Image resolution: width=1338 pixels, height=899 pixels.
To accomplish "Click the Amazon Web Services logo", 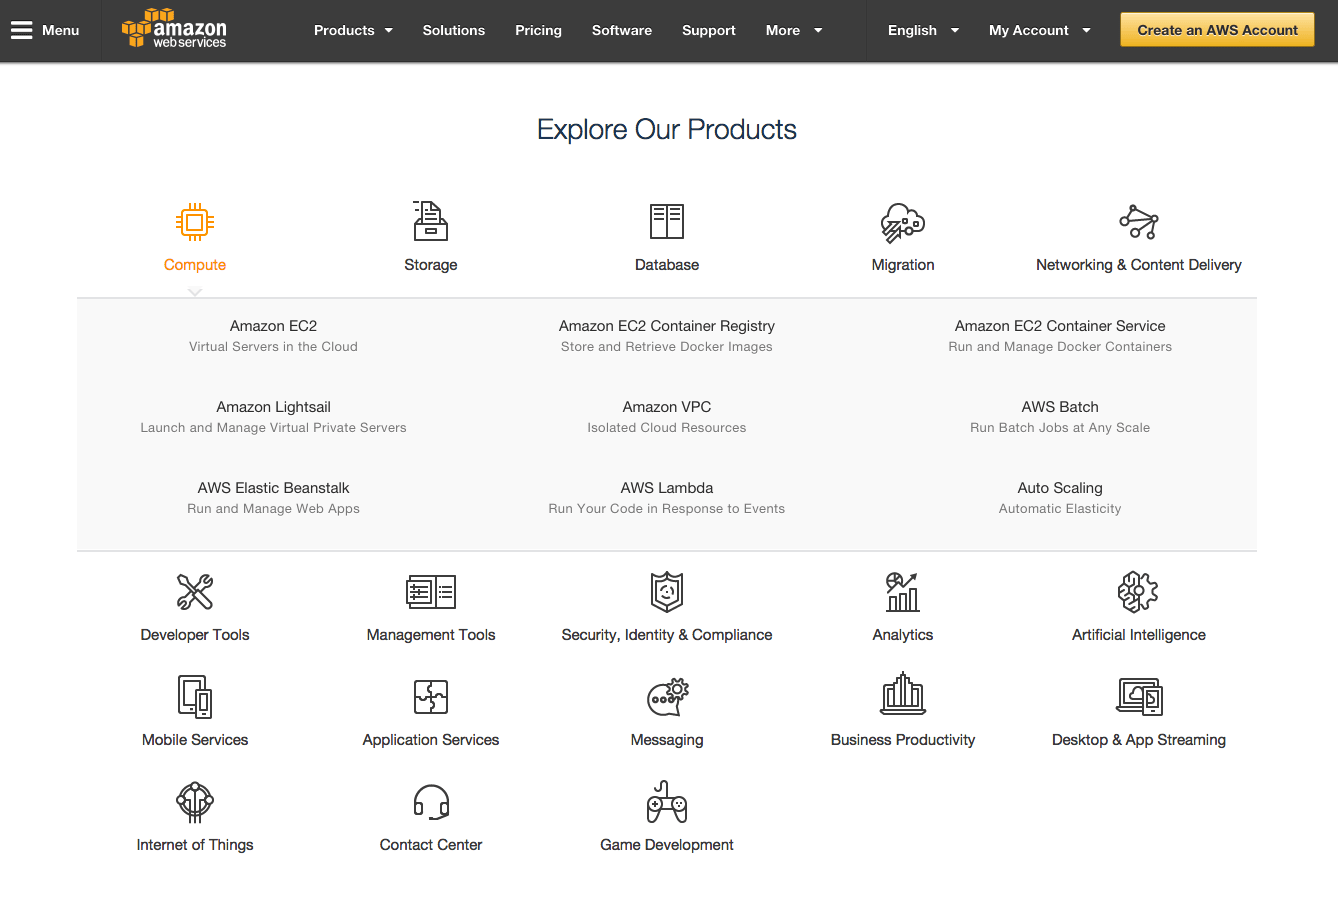I will pyautogui.click(x=174, y=29).
